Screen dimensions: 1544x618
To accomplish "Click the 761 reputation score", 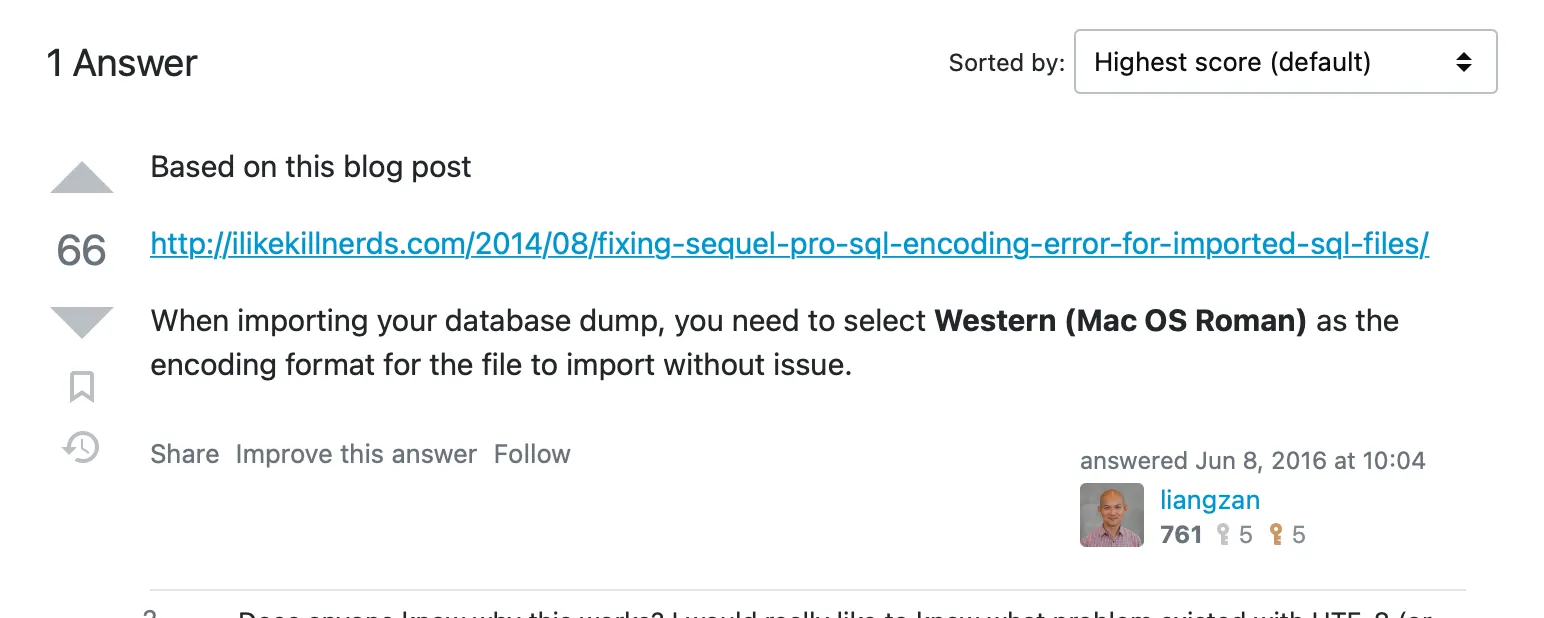I will tap(1180, 535).
